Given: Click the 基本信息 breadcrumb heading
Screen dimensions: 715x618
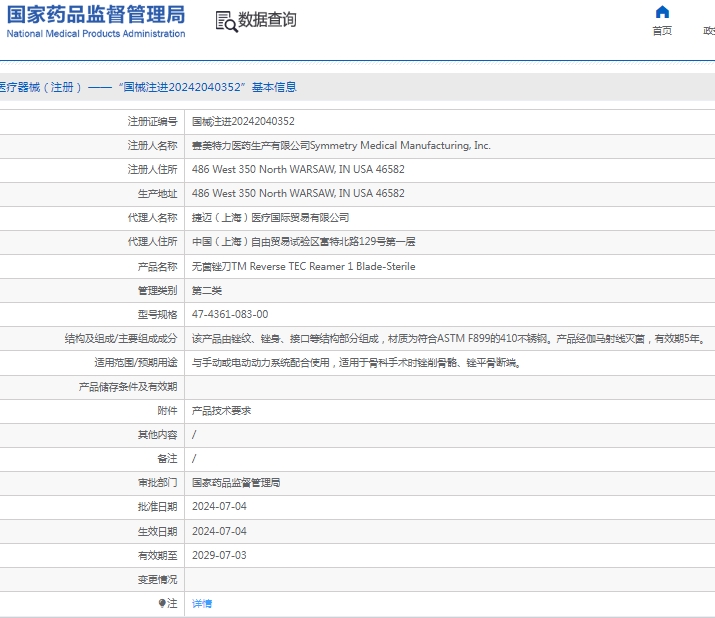Looking at the screenshot, I should (x=274, y=87).
